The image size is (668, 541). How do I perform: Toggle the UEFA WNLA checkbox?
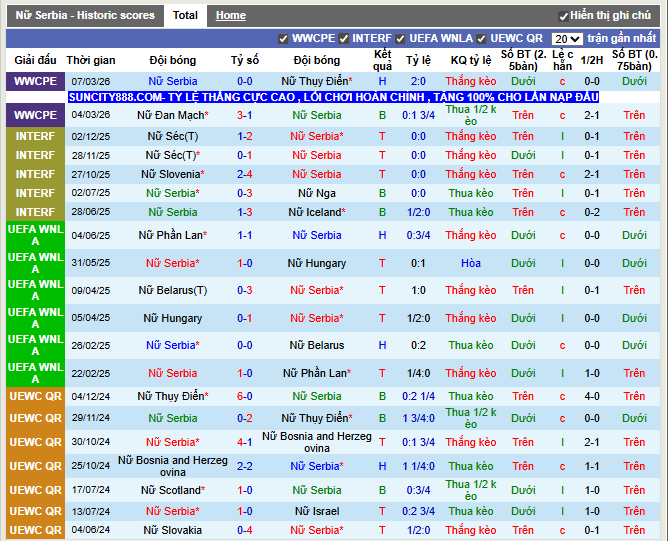click(401, 39)
